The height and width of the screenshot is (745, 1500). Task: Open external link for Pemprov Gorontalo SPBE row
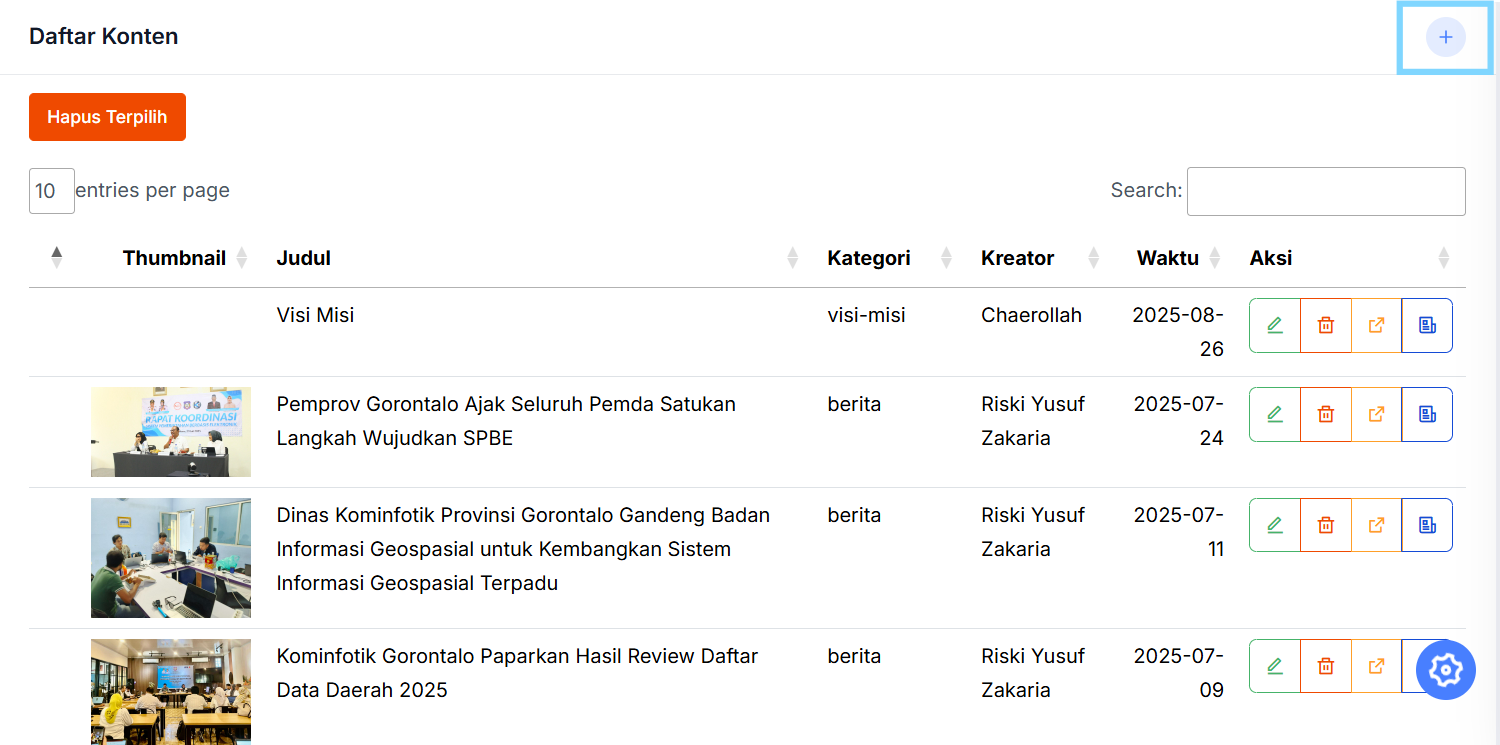tap(1377, 414)
